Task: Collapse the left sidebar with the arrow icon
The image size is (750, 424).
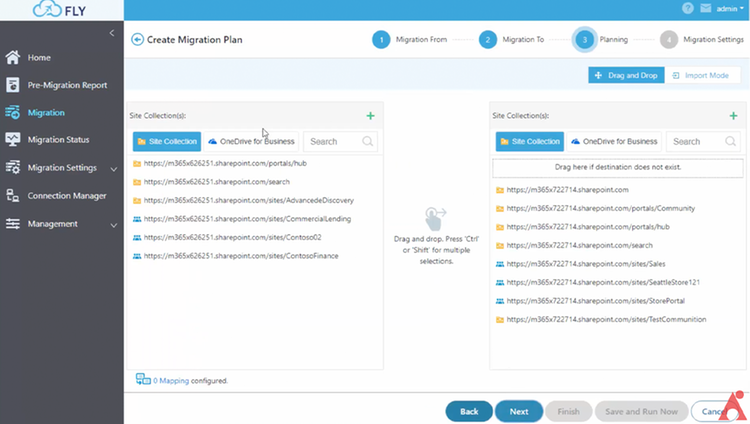Action: pyautogui.click(x=111, y=33)
